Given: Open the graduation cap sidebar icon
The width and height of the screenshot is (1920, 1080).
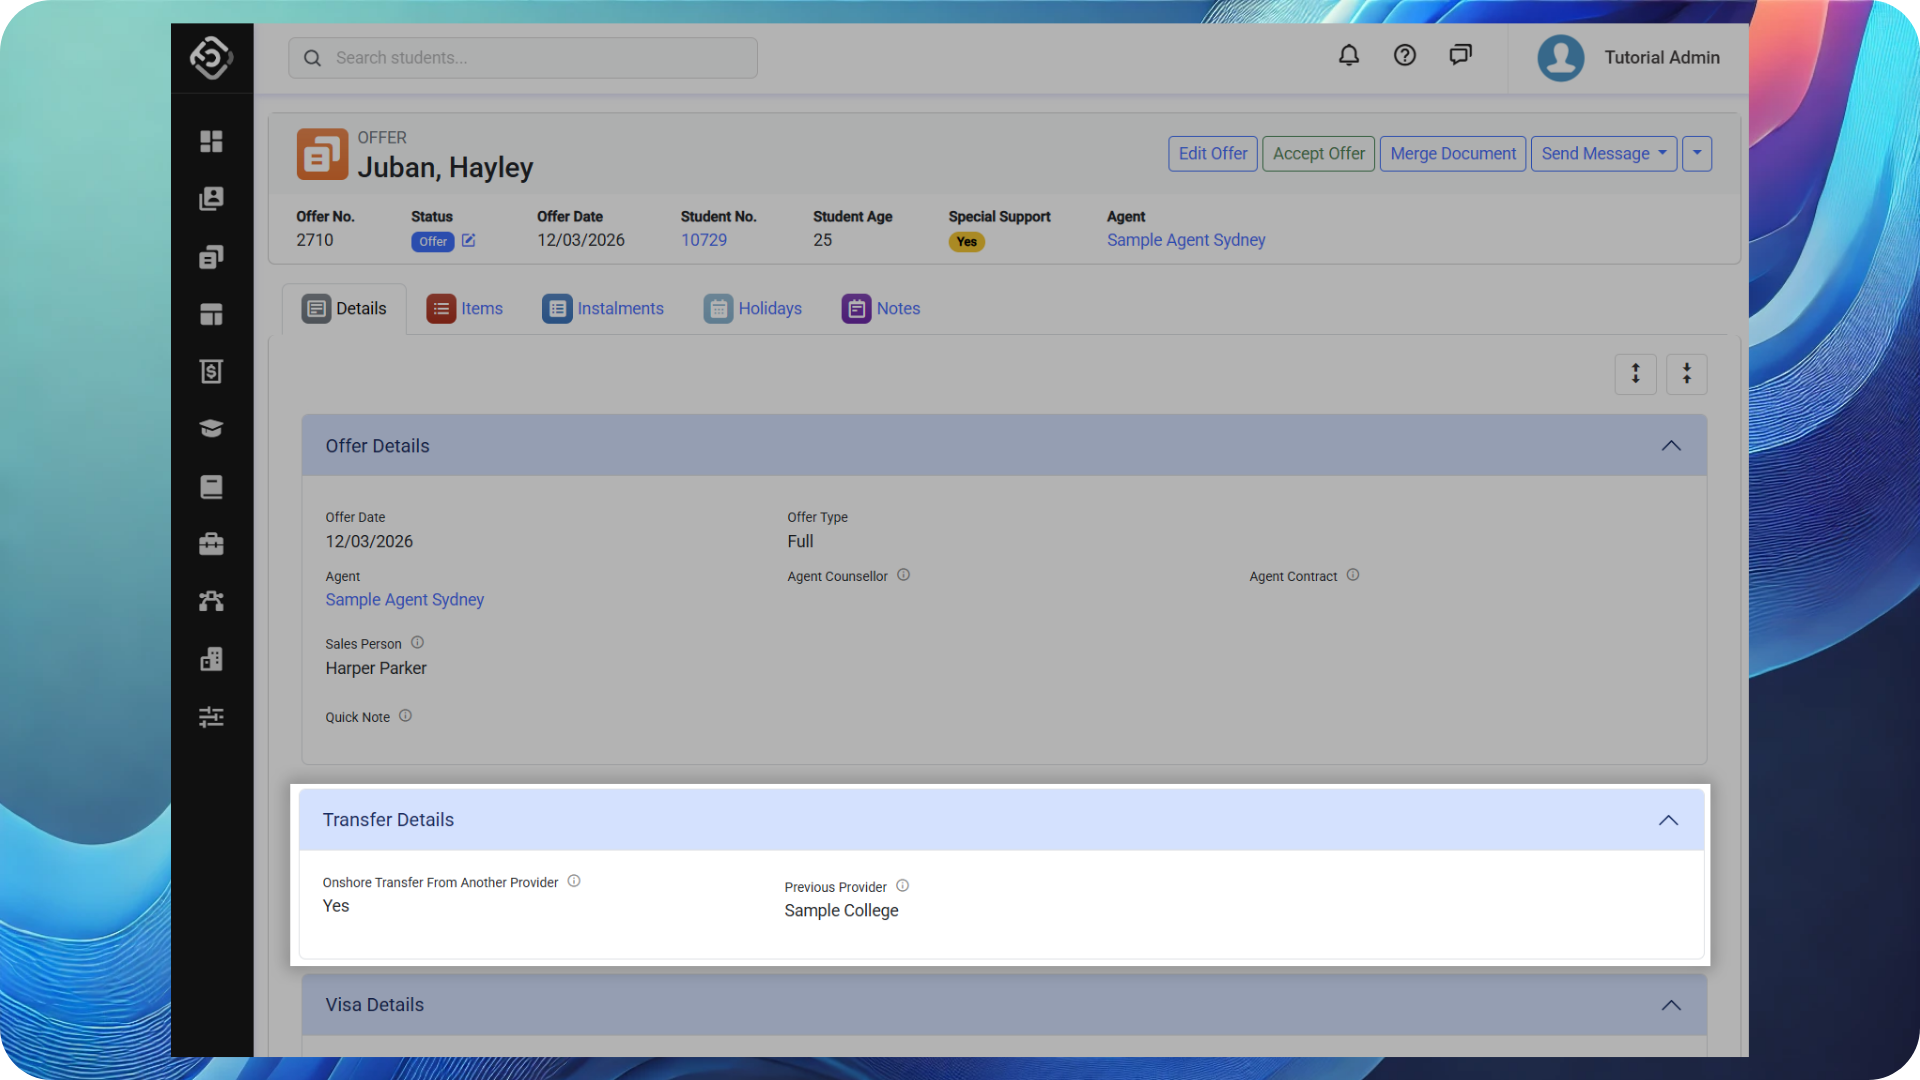Looking at the screenshot, I should (211, 429).
